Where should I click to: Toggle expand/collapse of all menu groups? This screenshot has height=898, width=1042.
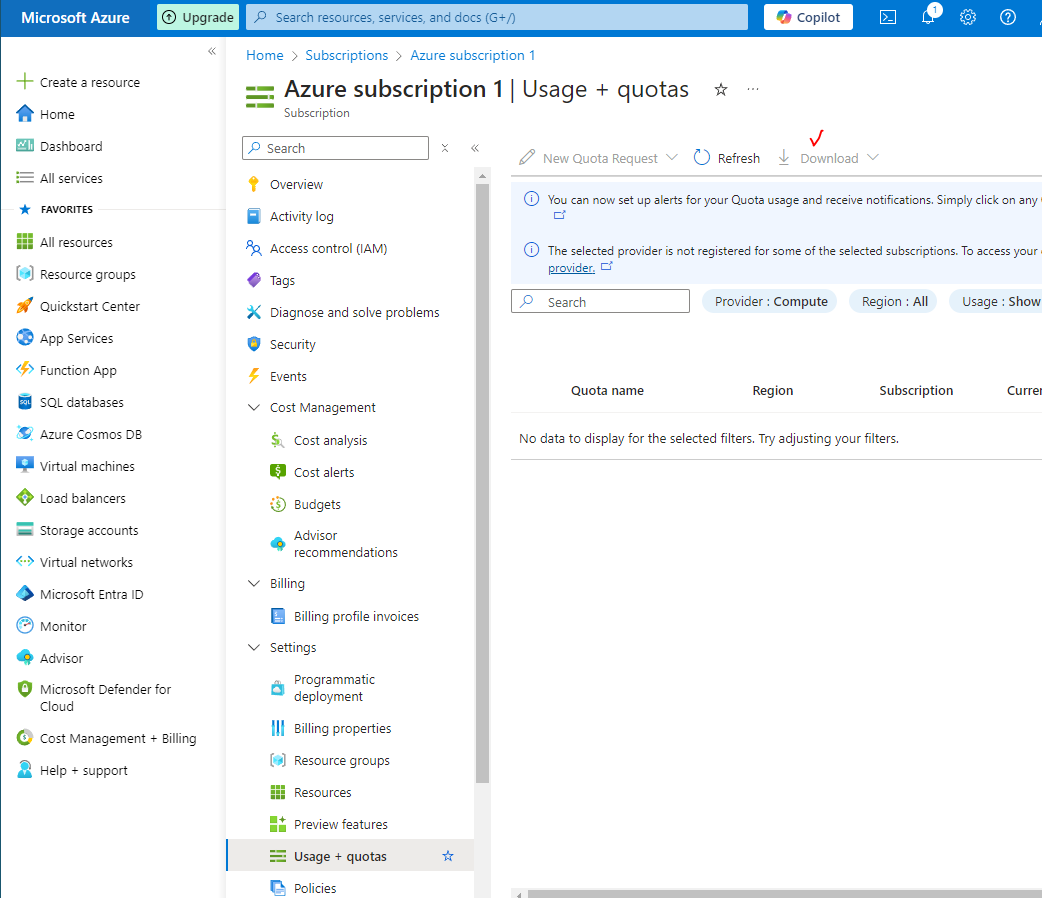445,148
